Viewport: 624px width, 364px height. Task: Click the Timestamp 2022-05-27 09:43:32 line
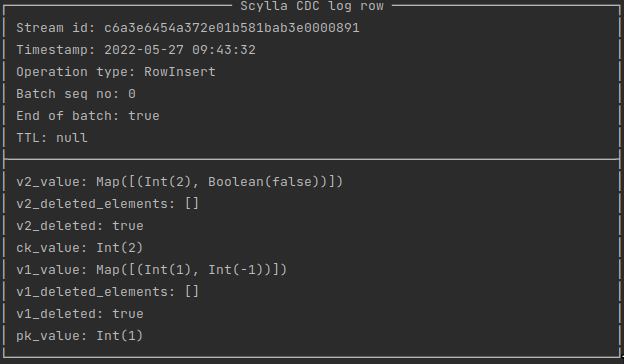(x=136, y=50)
